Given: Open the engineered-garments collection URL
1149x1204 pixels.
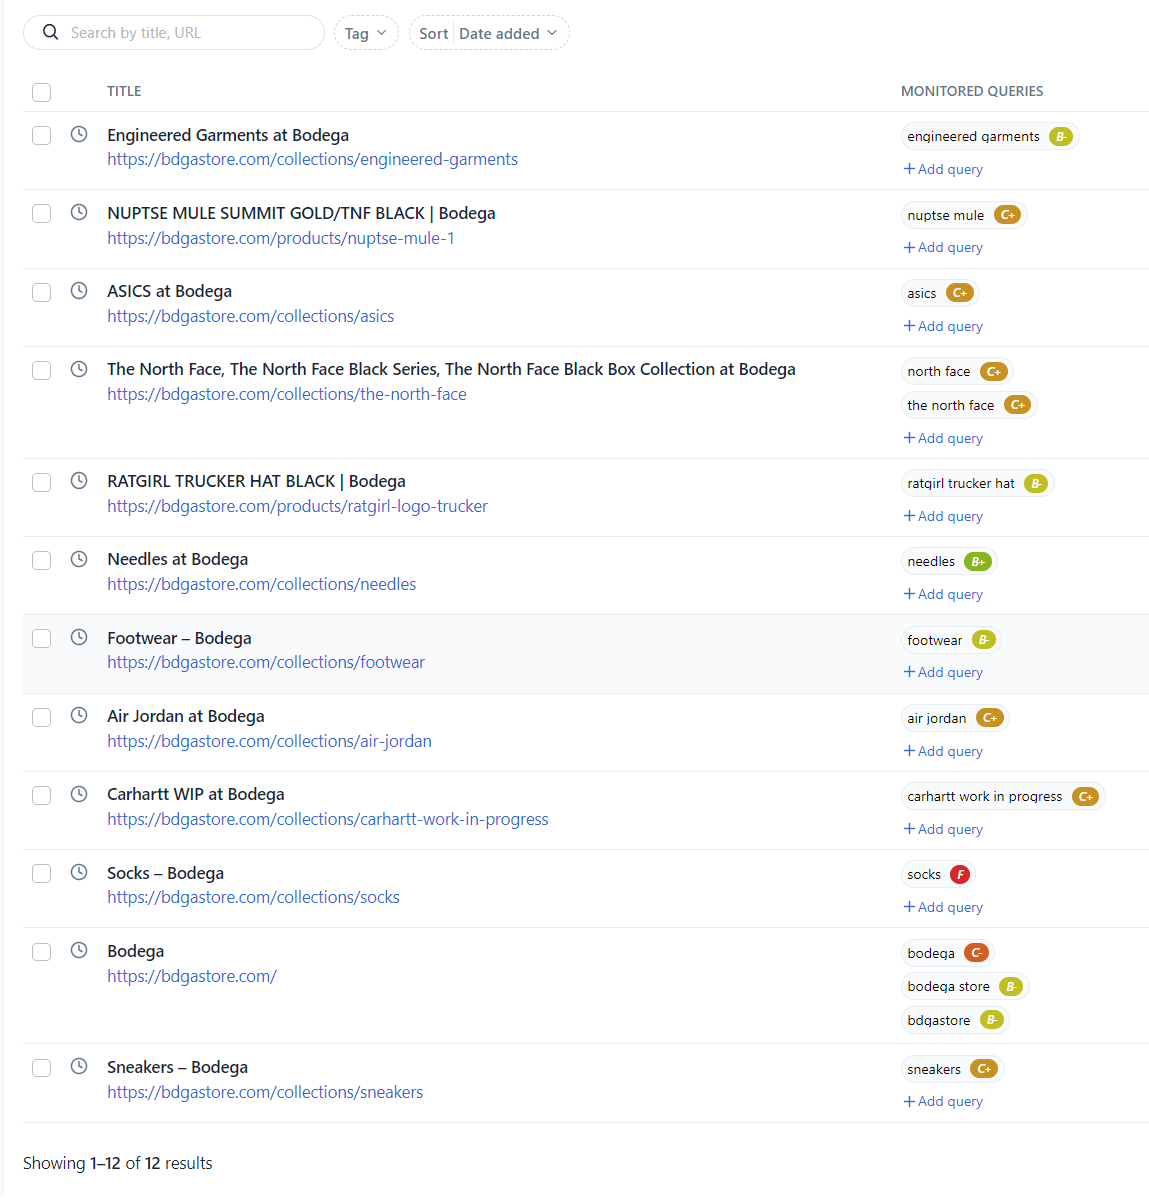Looking at the screenshot, I should [x=312, y=159].
